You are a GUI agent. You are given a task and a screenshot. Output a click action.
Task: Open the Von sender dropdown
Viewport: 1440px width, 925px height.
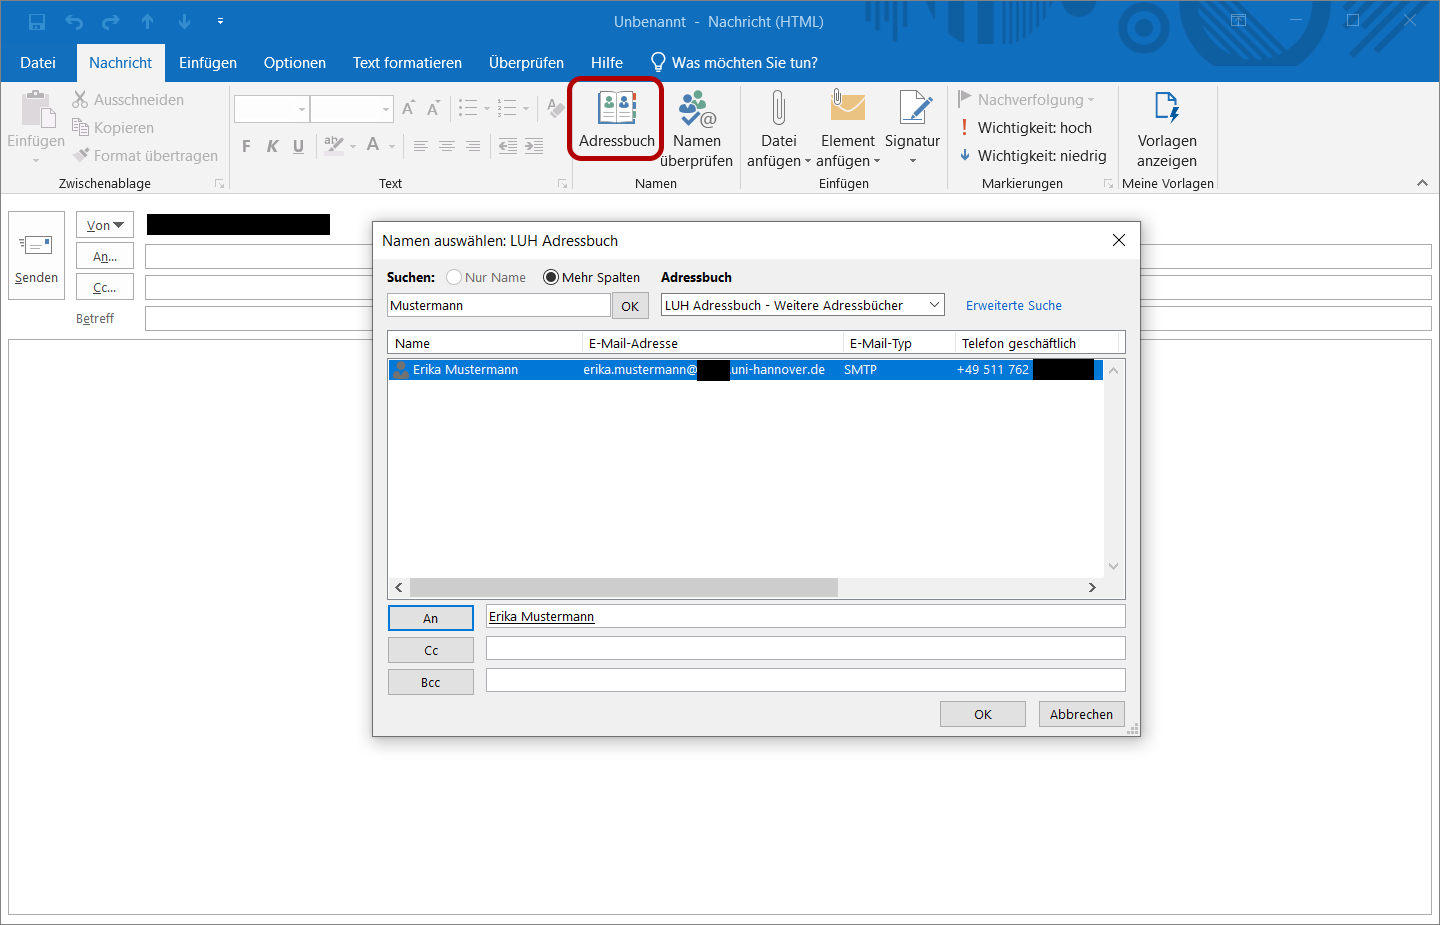105,225
